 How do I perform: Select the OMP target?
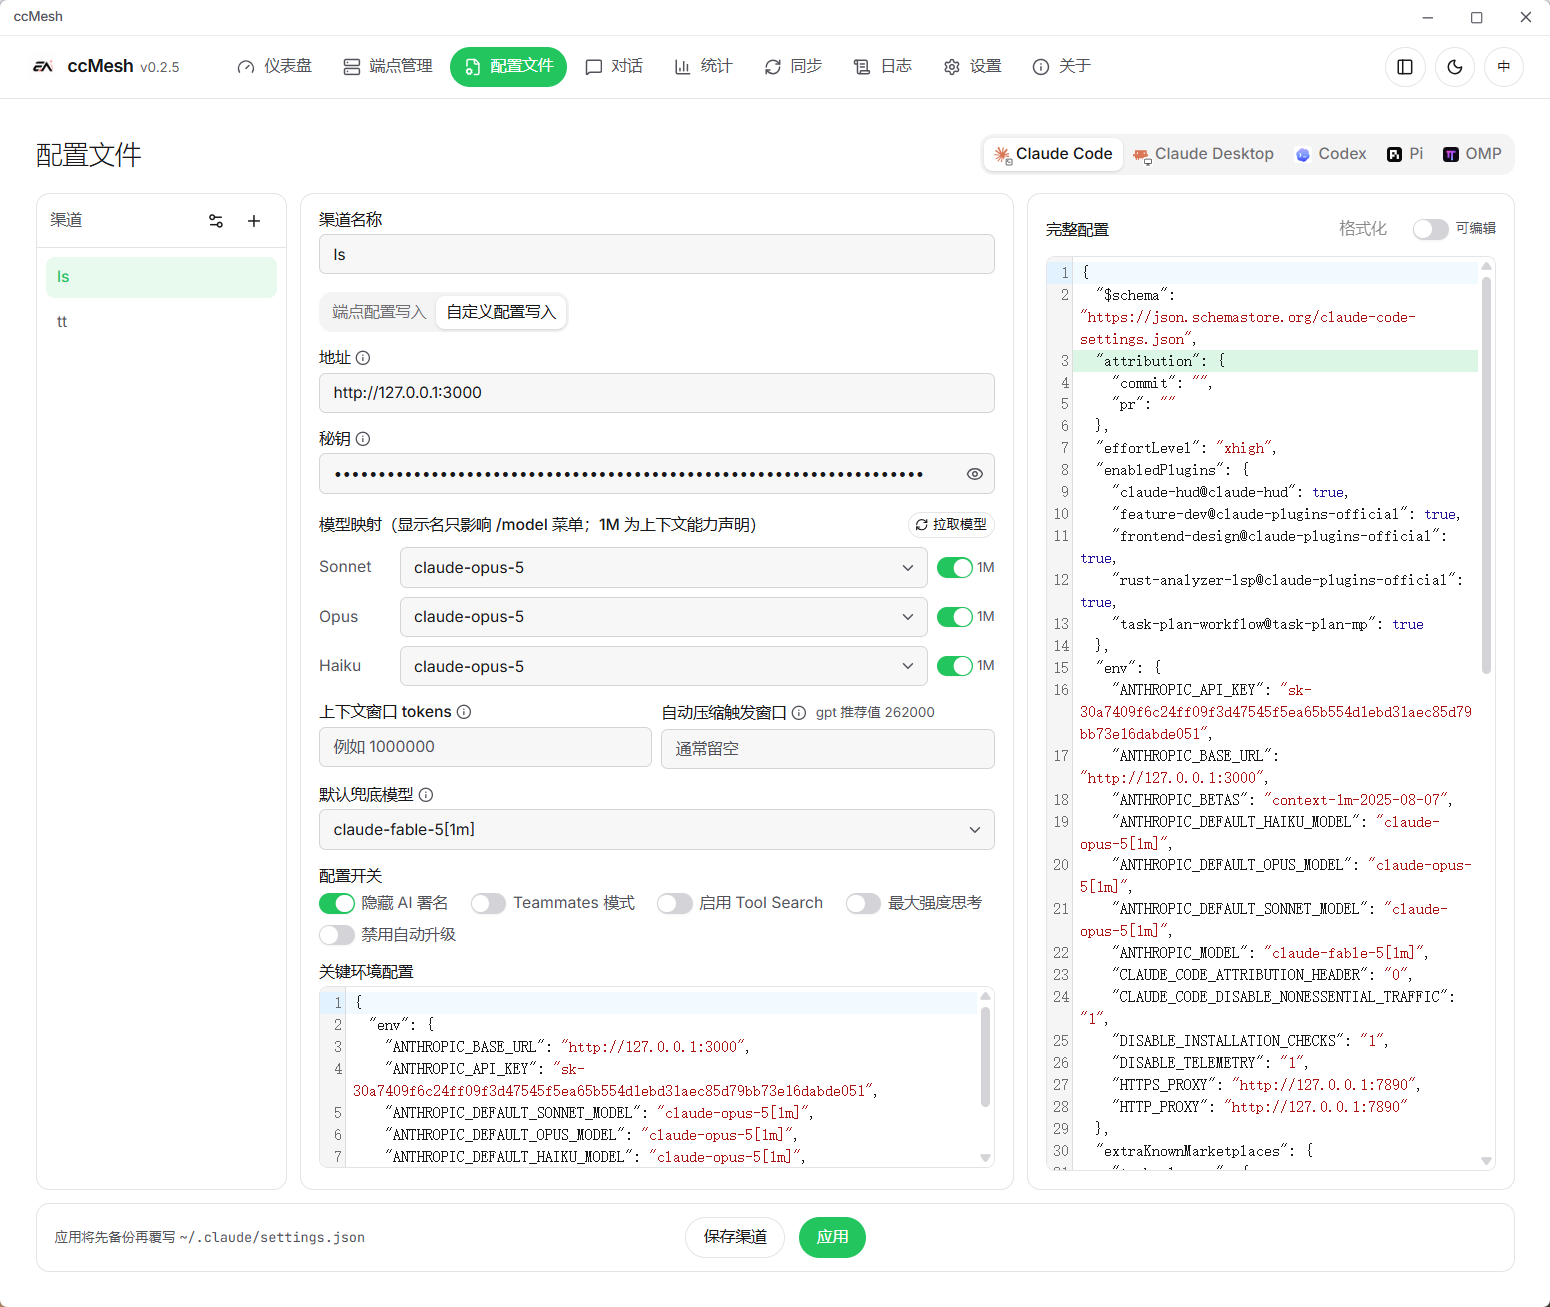click(1472, 154)
